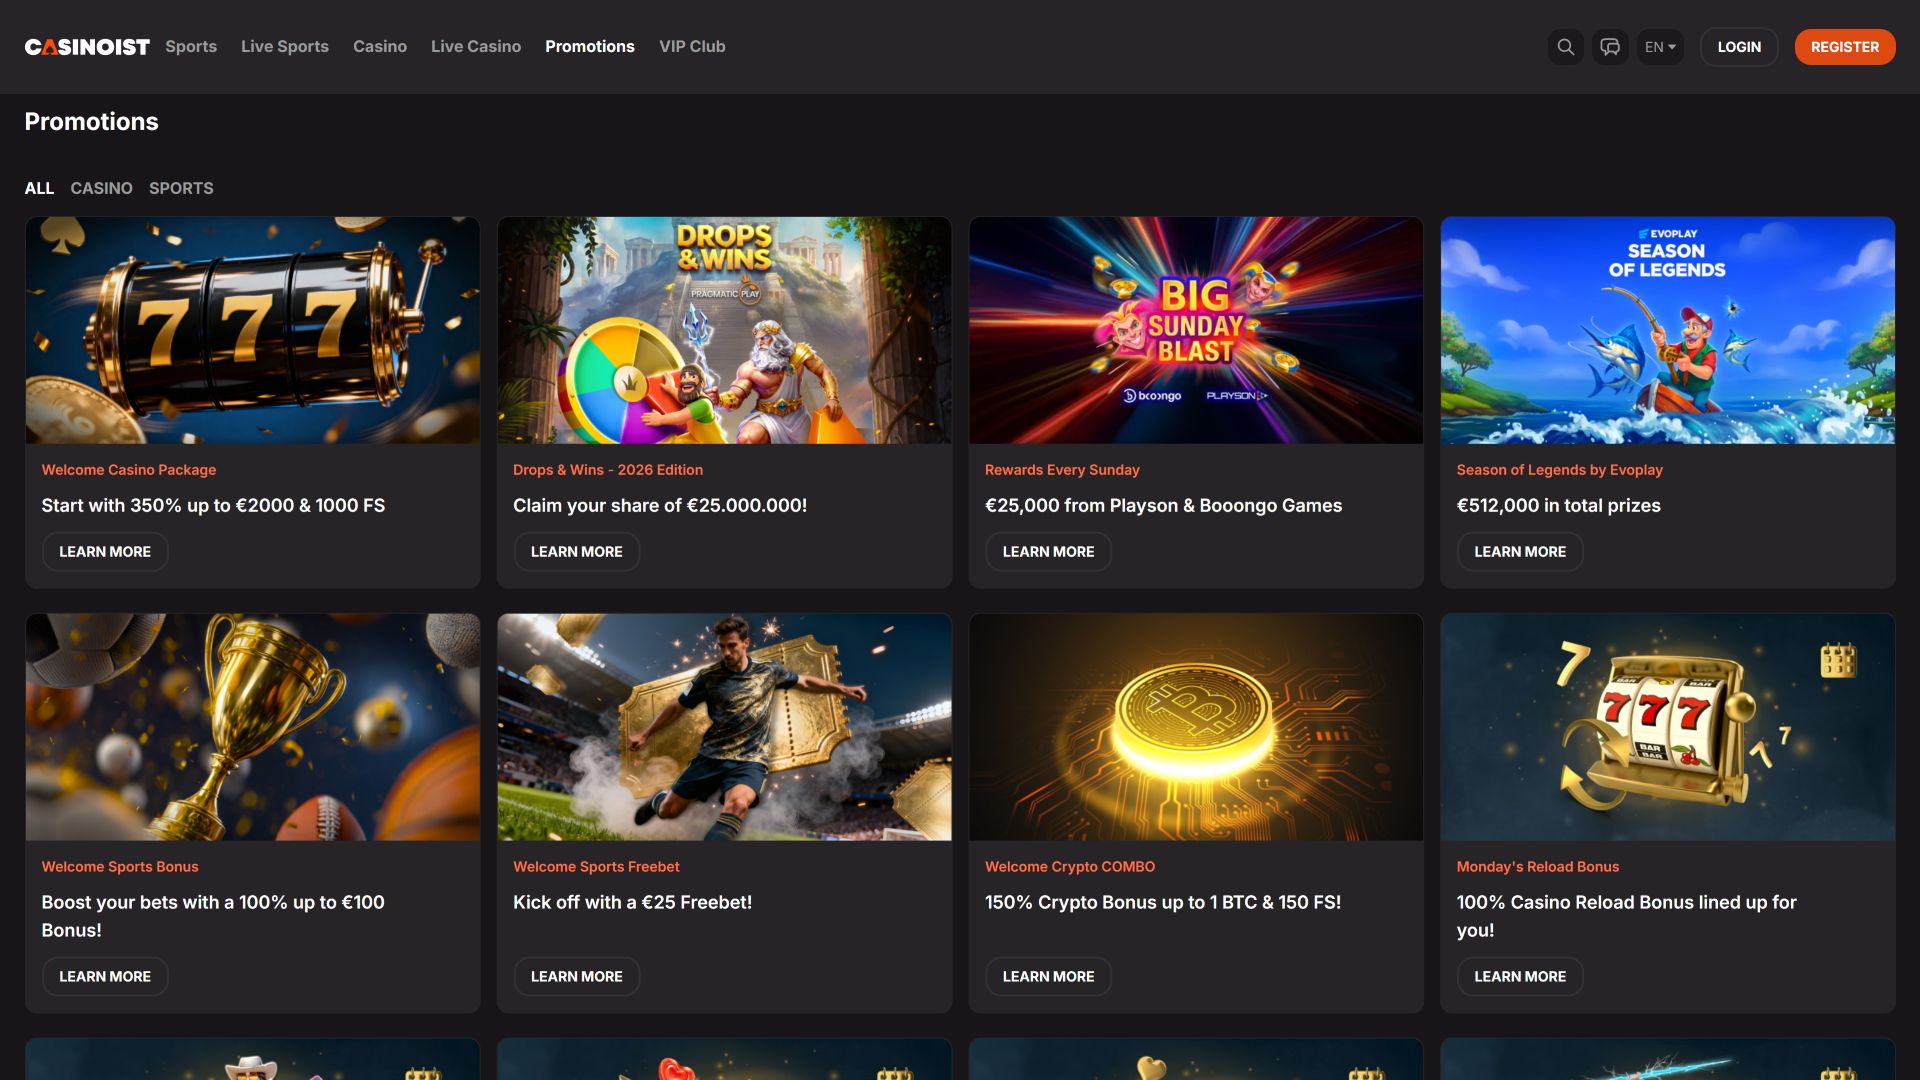Click the Casinoist logo

(x=87, y=47)
